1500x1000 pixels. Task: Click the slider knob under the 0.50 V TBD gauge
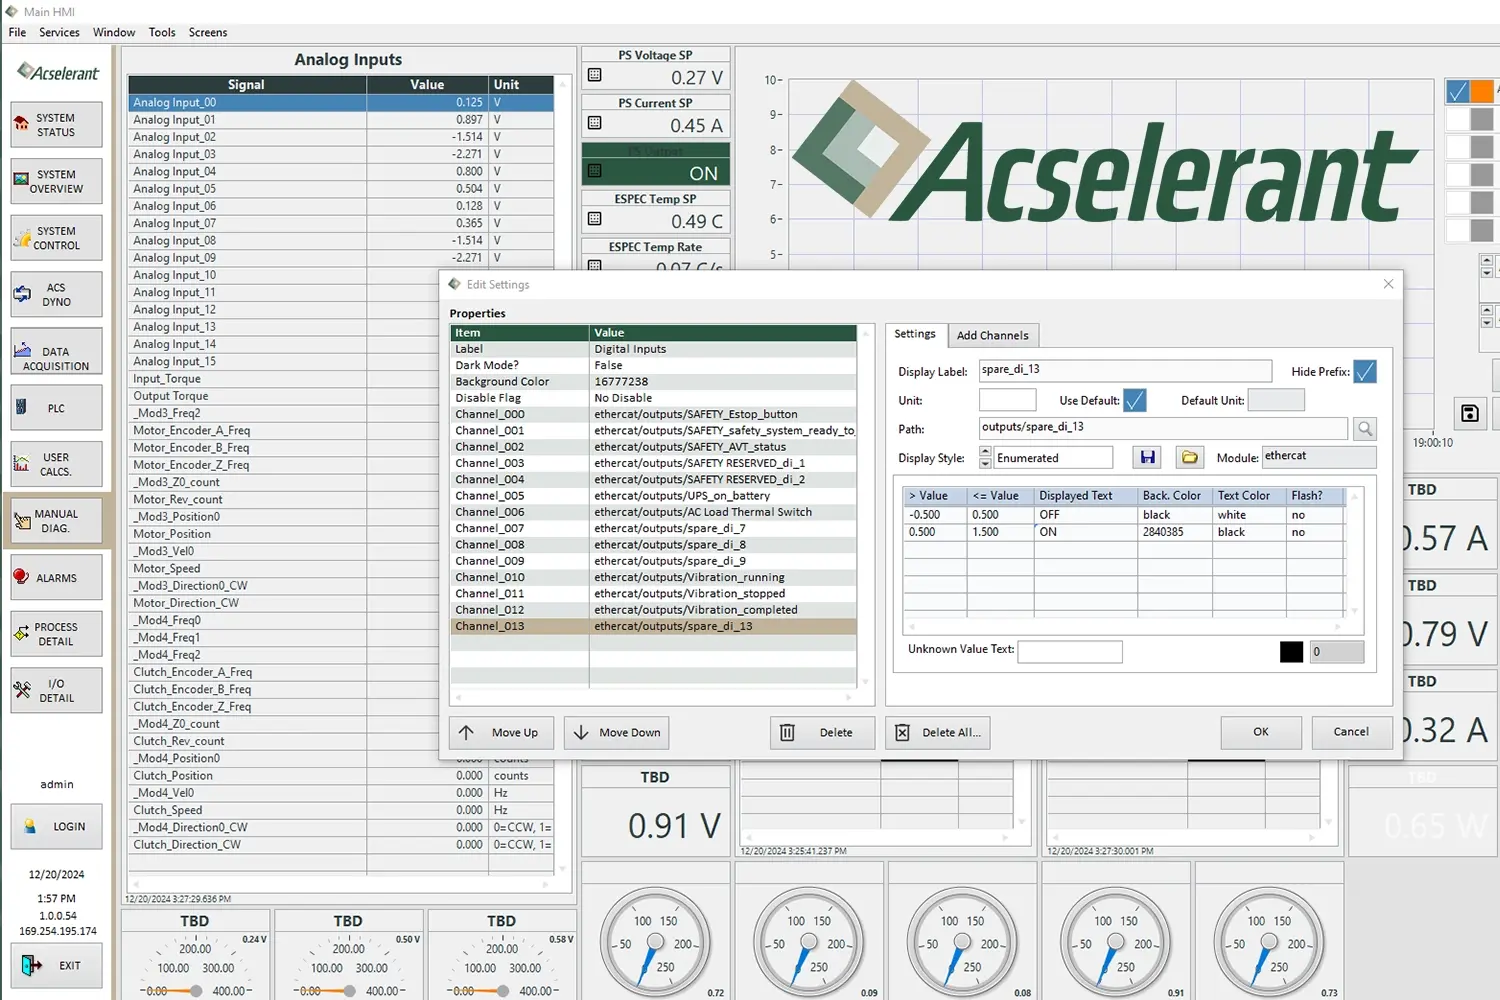[x=349, y=991]
